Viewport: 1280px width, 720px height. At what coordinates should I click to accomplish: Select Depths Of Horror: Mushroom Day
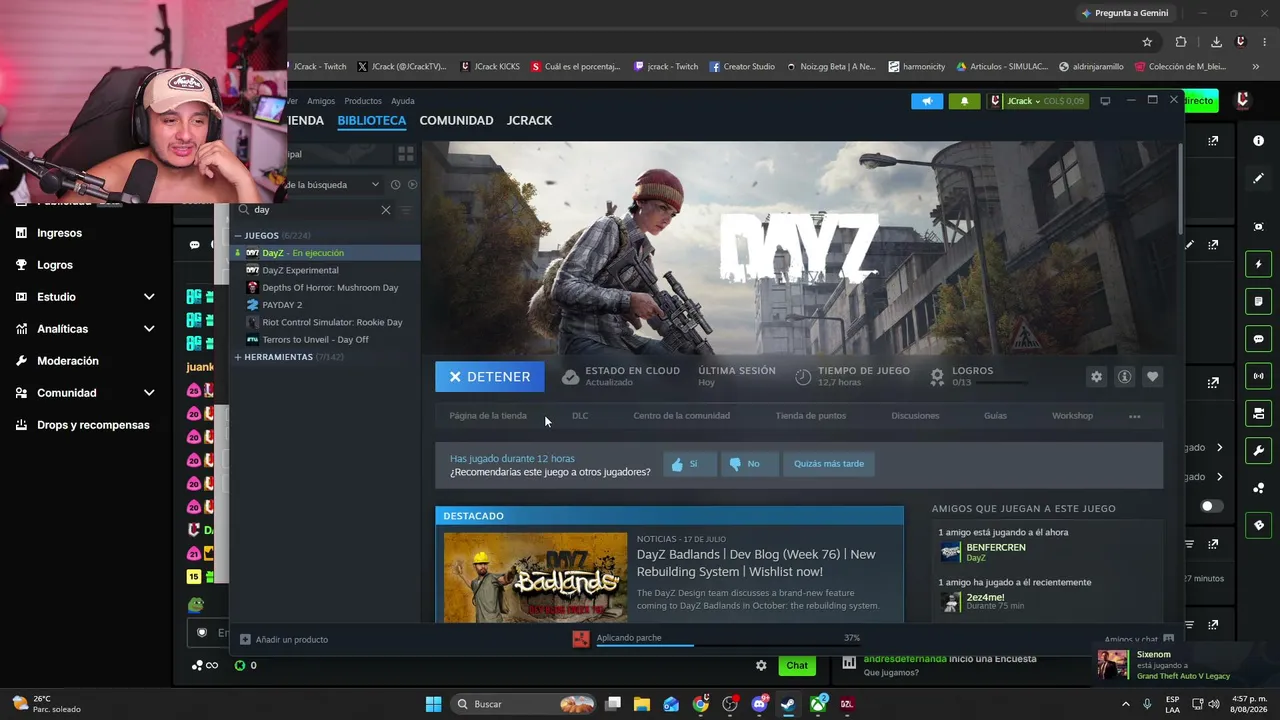(325, 288)
